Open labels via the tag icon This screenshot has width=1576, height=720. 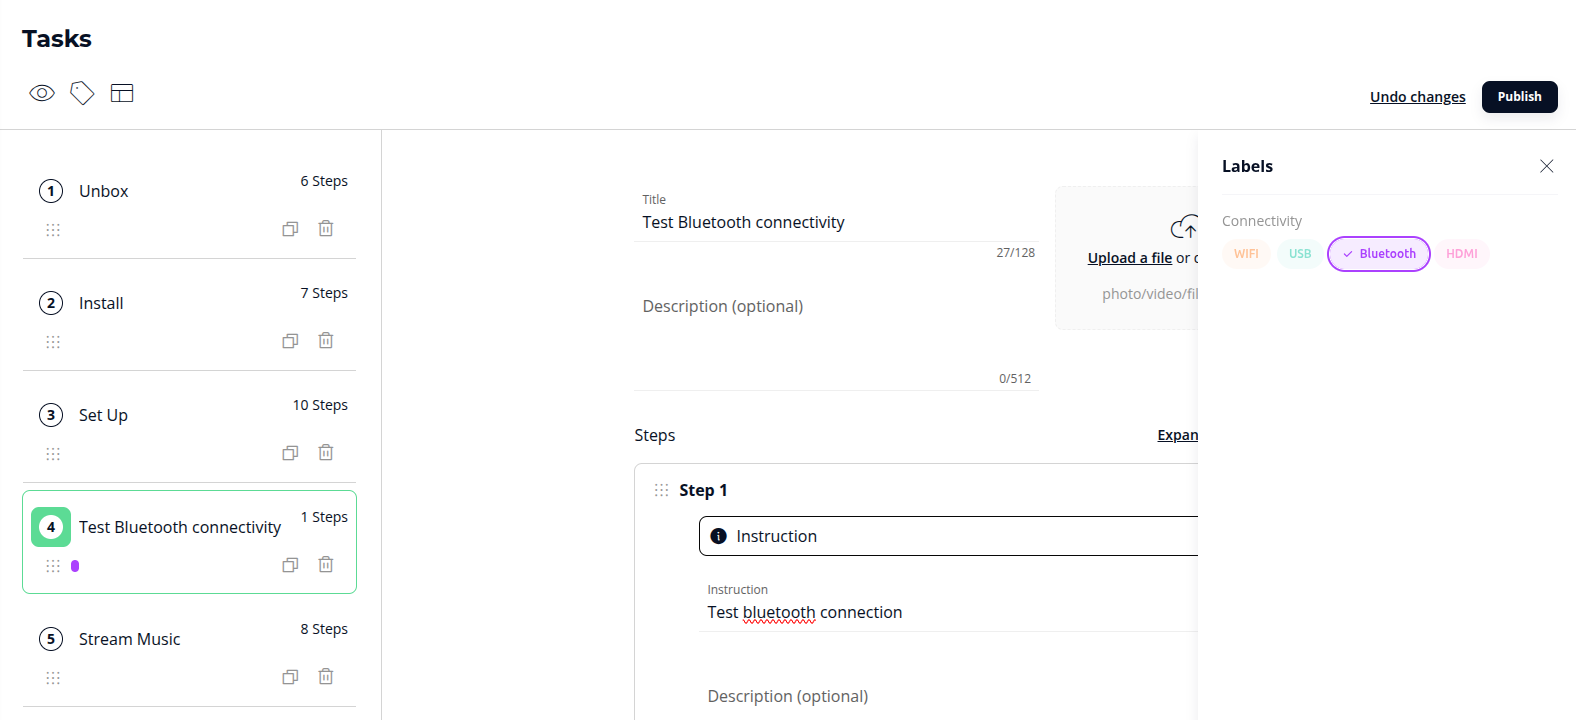[x=82, y=93]
